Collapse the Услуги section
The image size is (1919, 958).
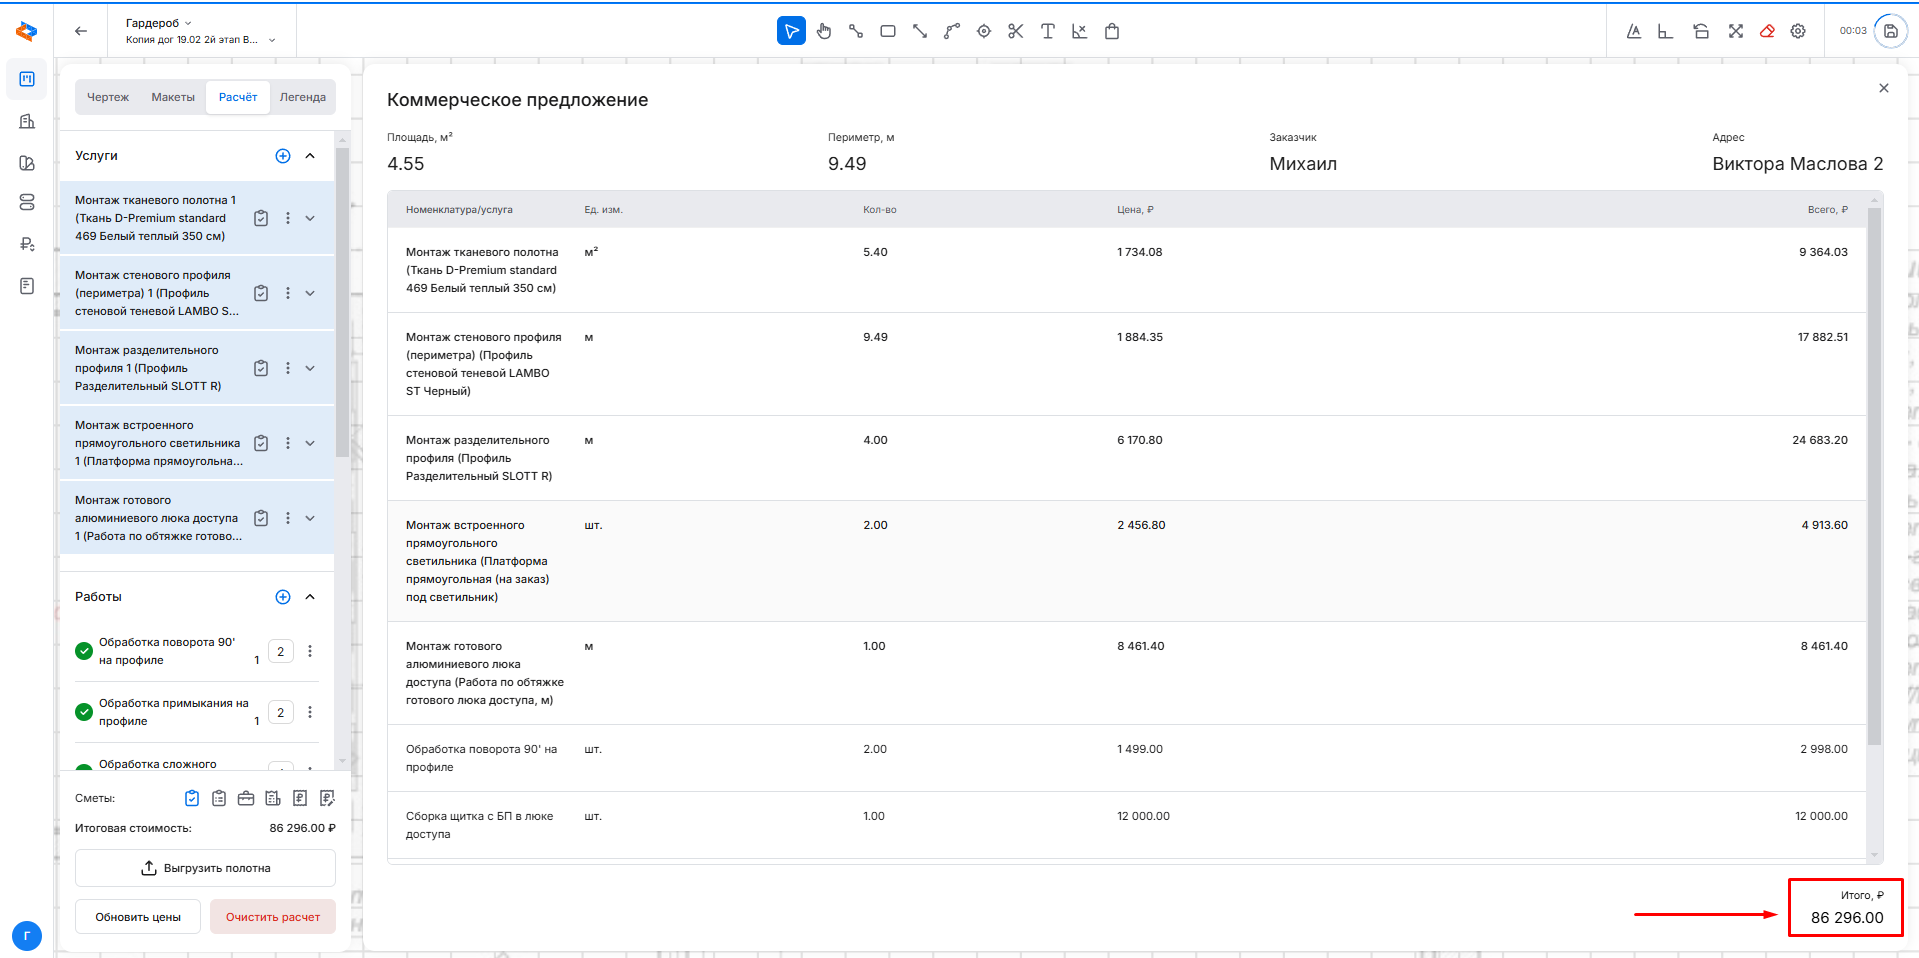click(x=310, y=156)
